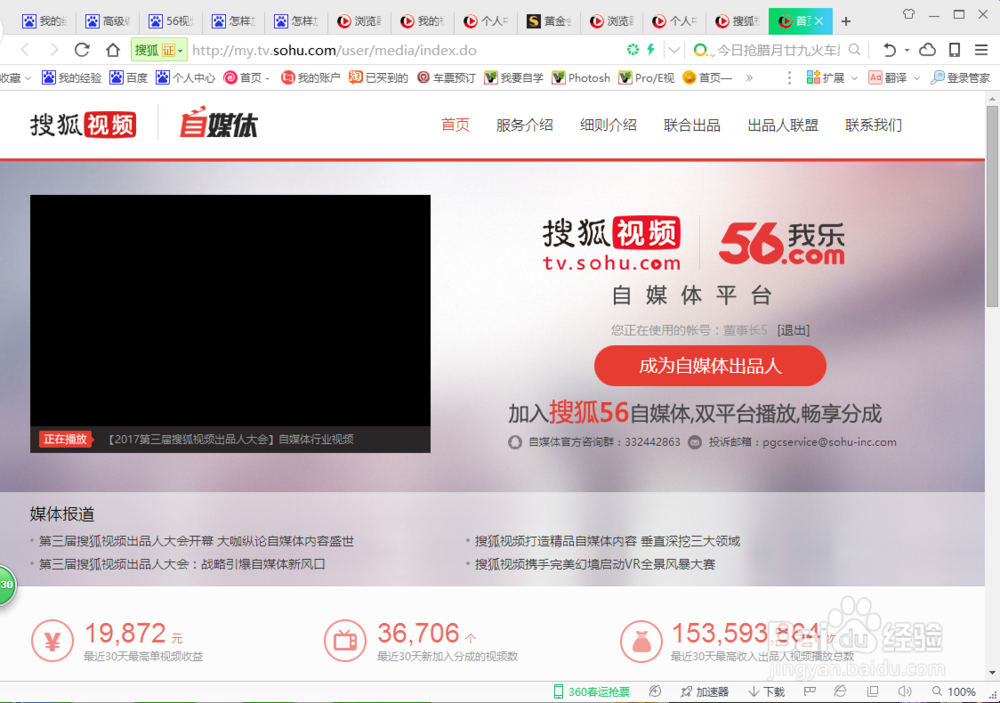Navigate forward with the right arrow
Viewport: 1000px width, 703px height.
click(54, 50)
